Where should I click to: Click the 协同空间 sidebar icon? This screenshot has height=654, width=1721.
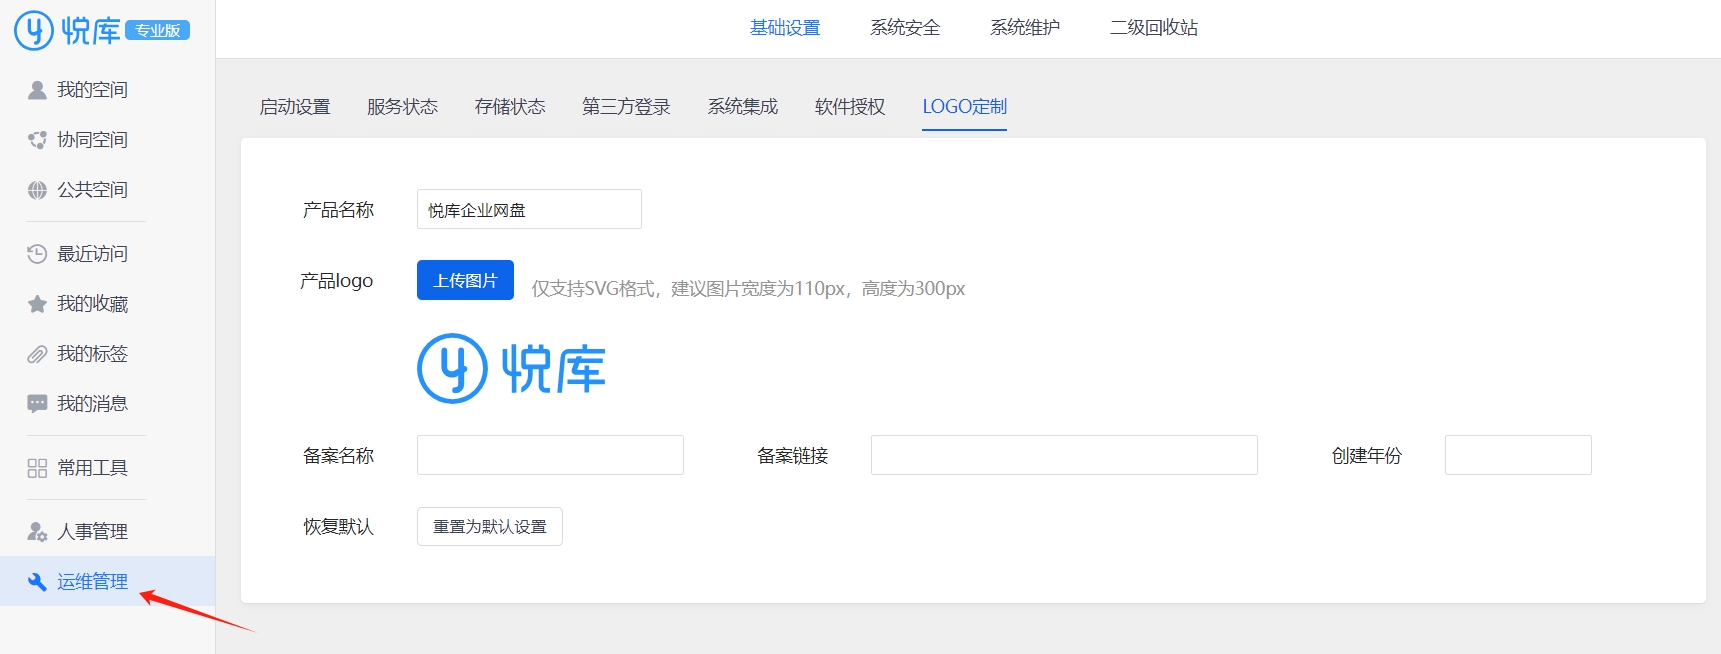point(37,140)
